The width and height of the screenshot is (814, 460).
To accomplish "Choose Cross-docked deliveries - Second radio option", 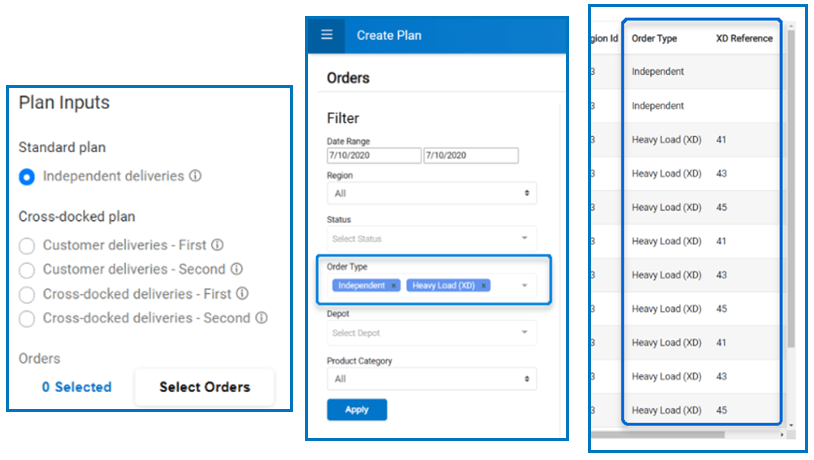I will click(x=27, y=318).
